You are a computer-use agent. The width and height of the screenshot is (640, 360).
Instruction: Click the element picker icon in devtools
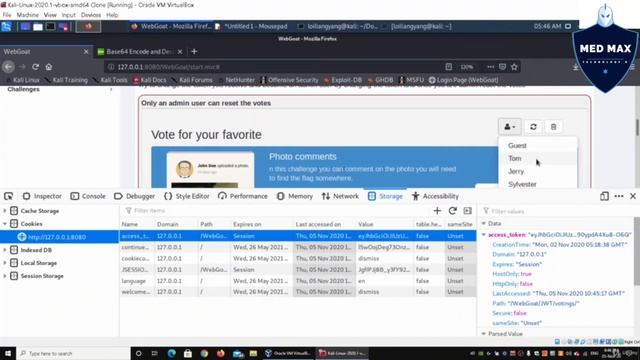point(9,196)
